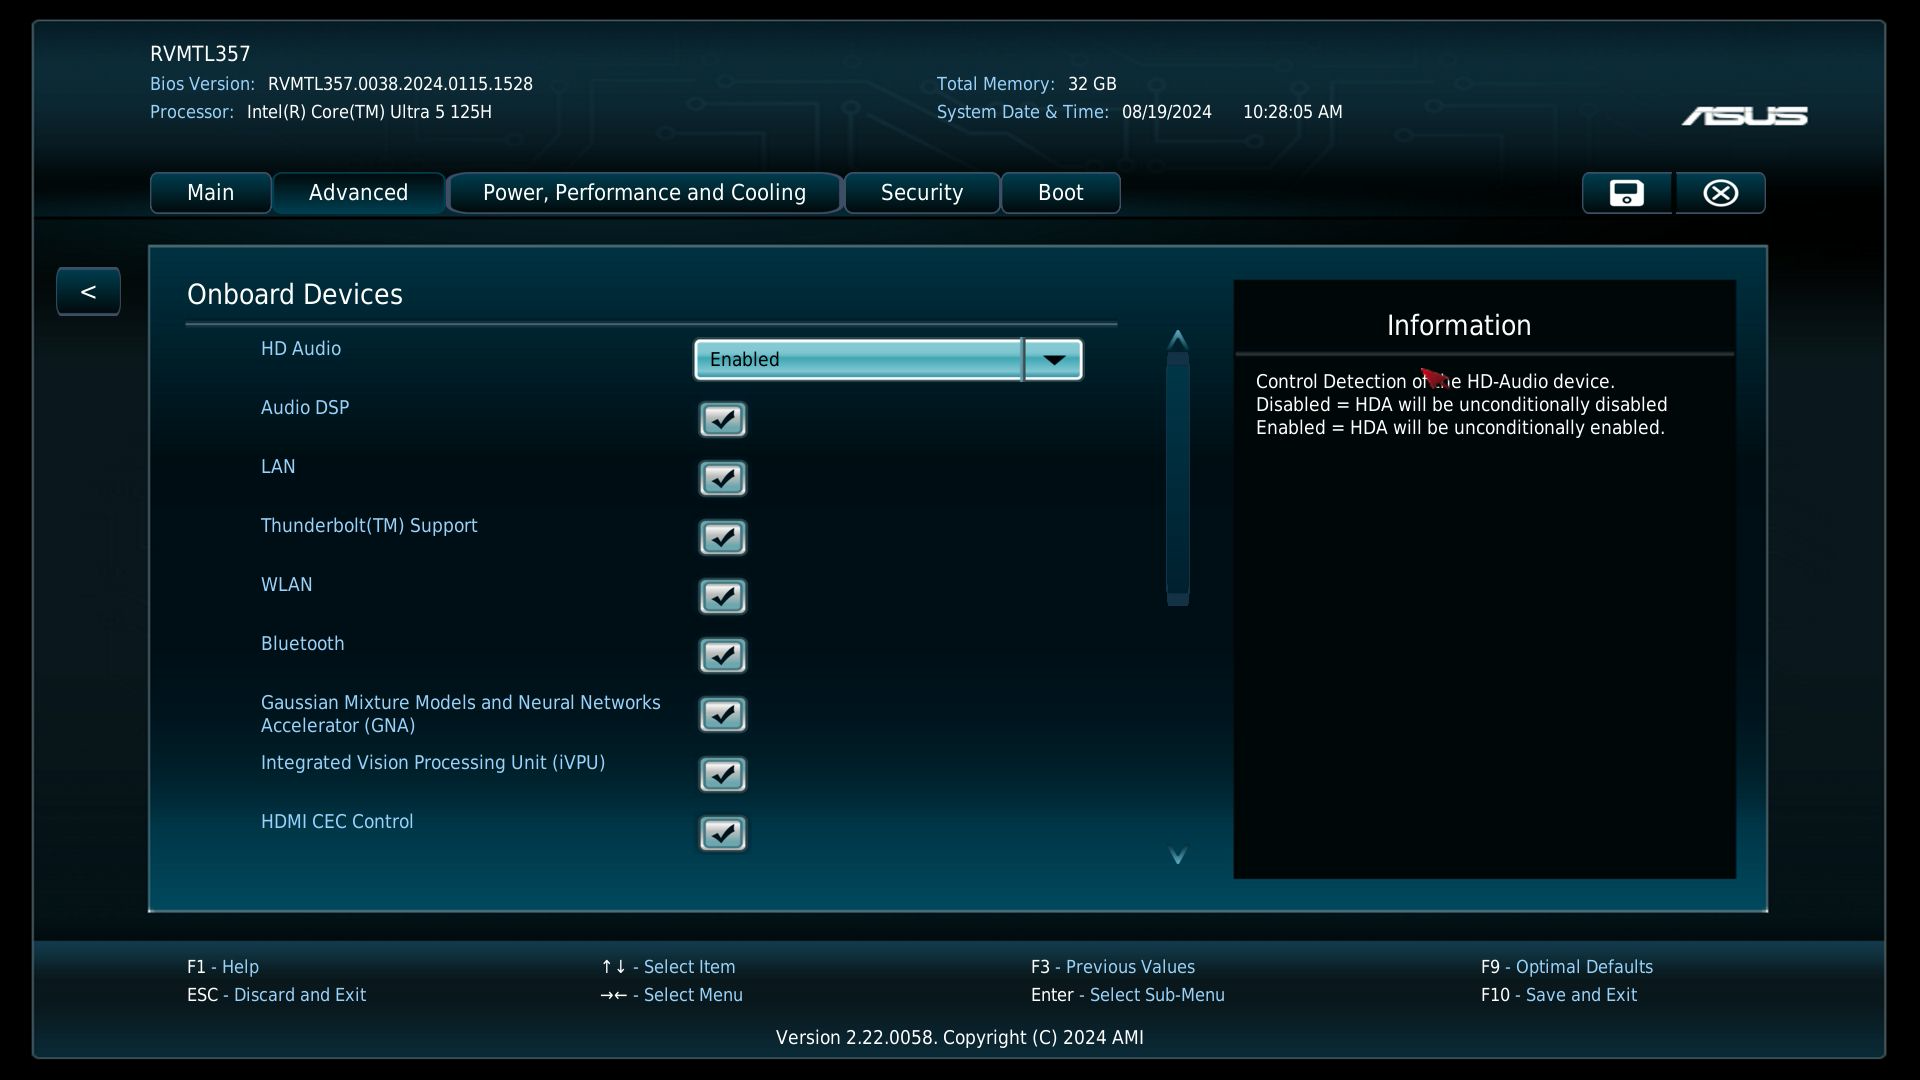1920x1080 pixels.
Task: Click the vertical scrollbar thumb
Action: click(x=1177, y=480)
